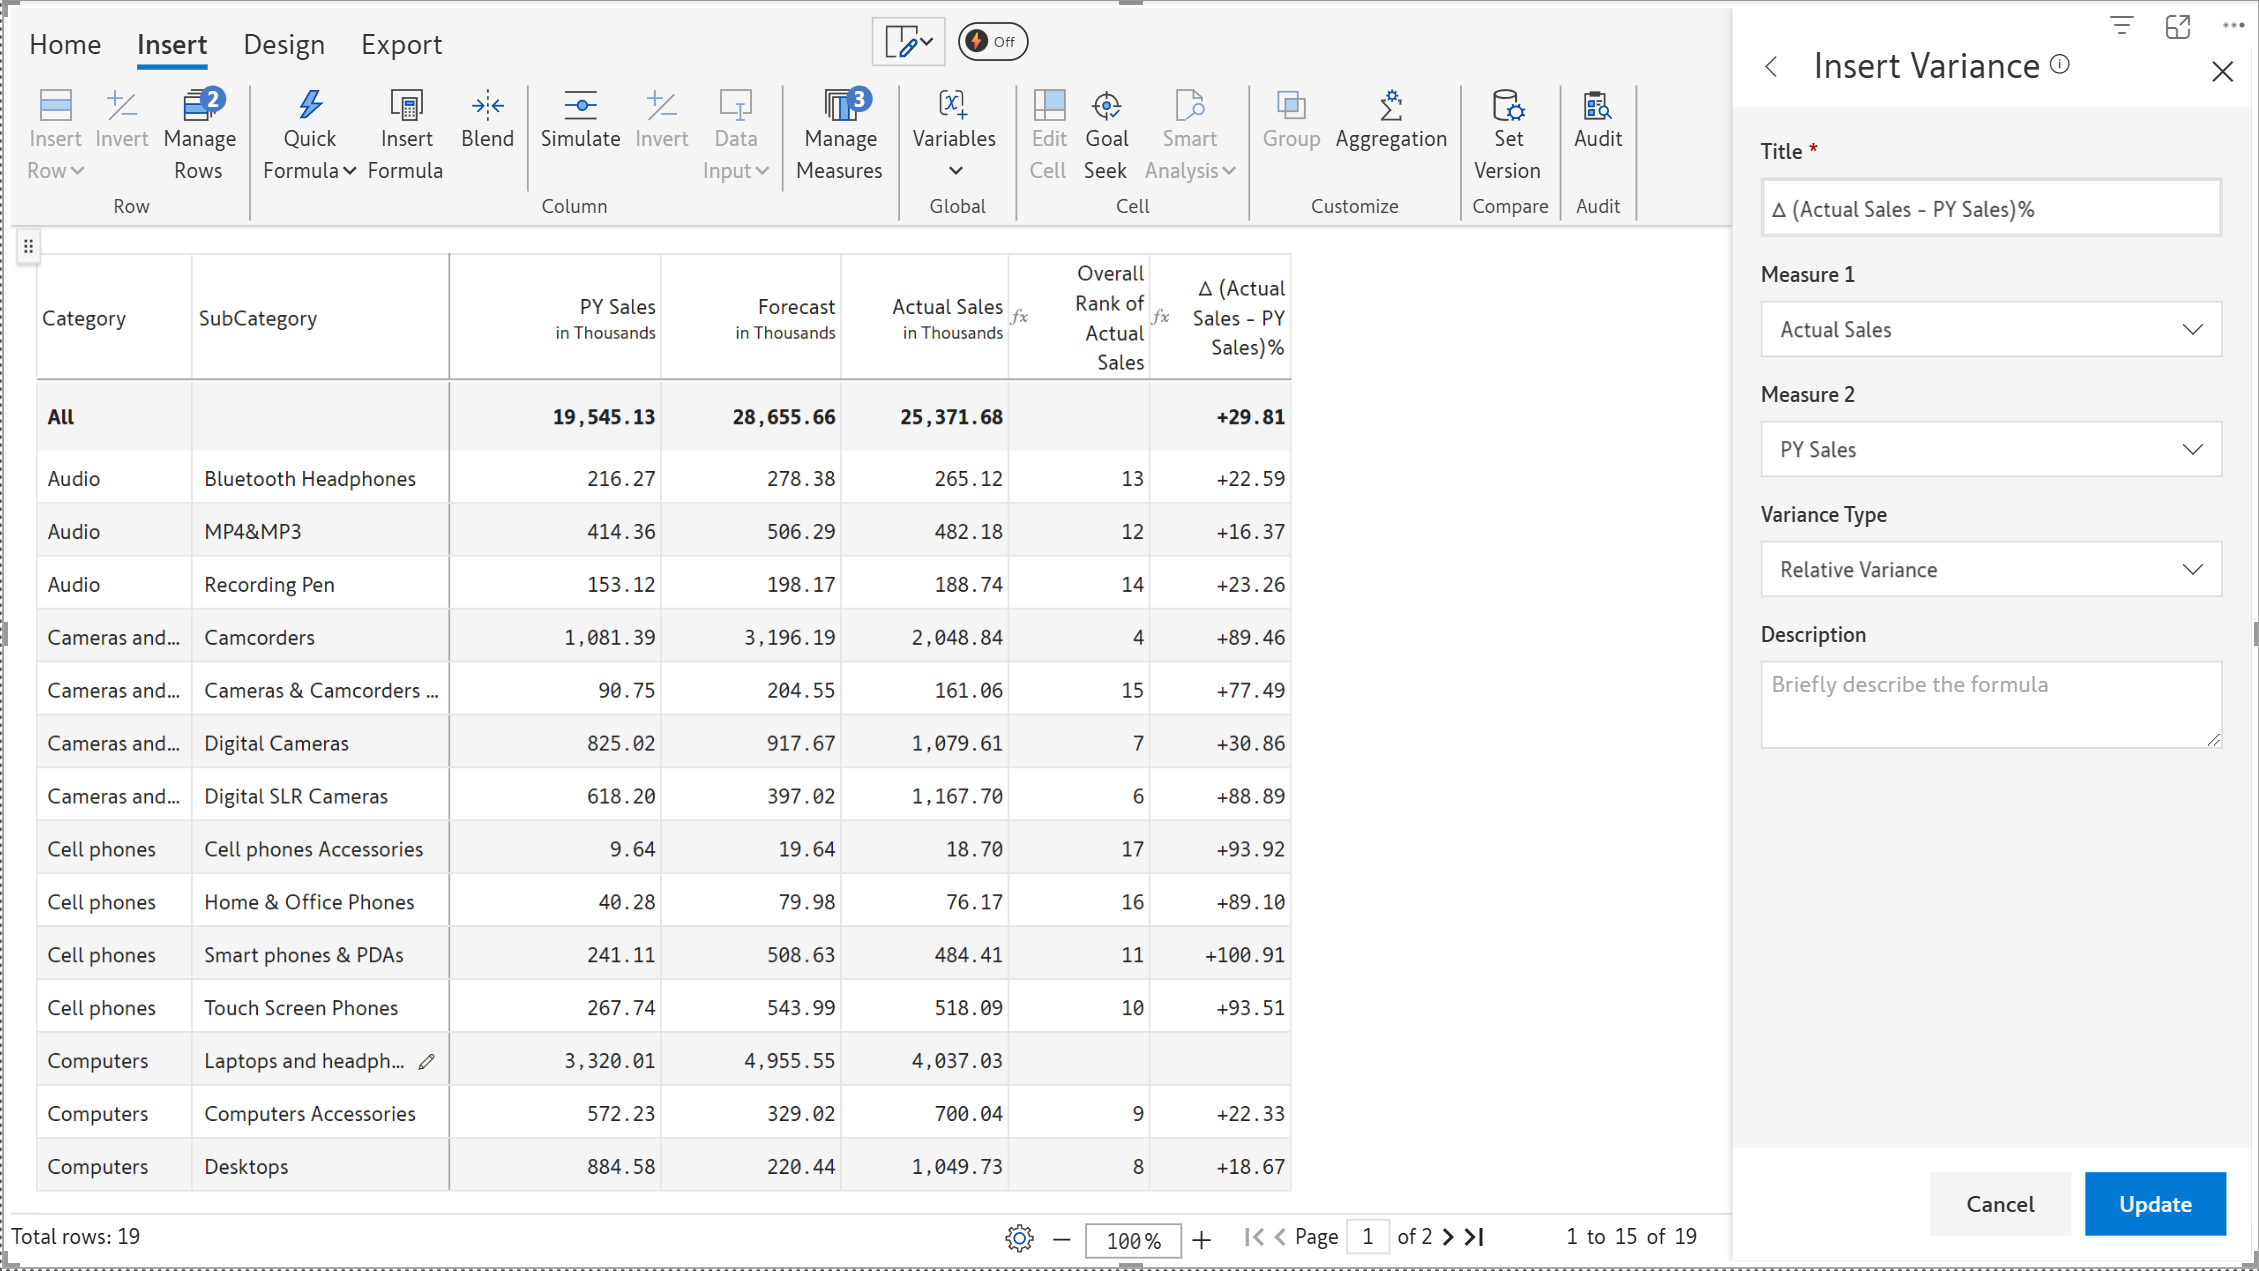2259x1271 pixels.
Task: Toggle the Off switch in the header
Action: pos(992,42)
